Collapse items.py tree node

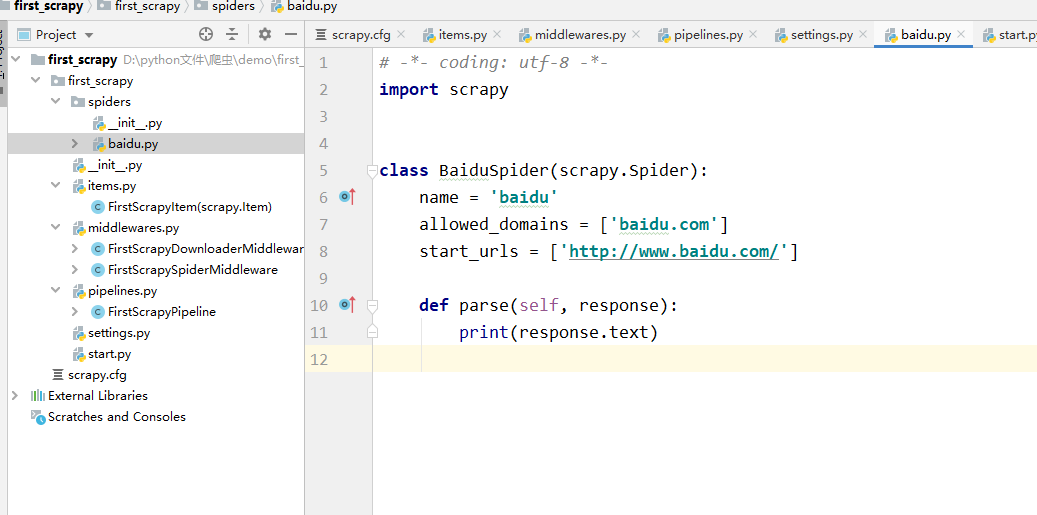coord(56,186)
